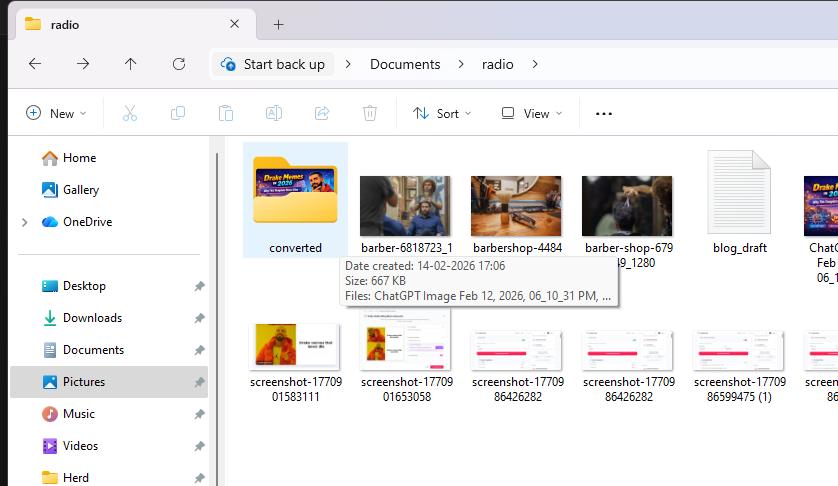838x486 pixels.
Task: Open the Sort dropdown menu
Action: (x=441, y=113)
